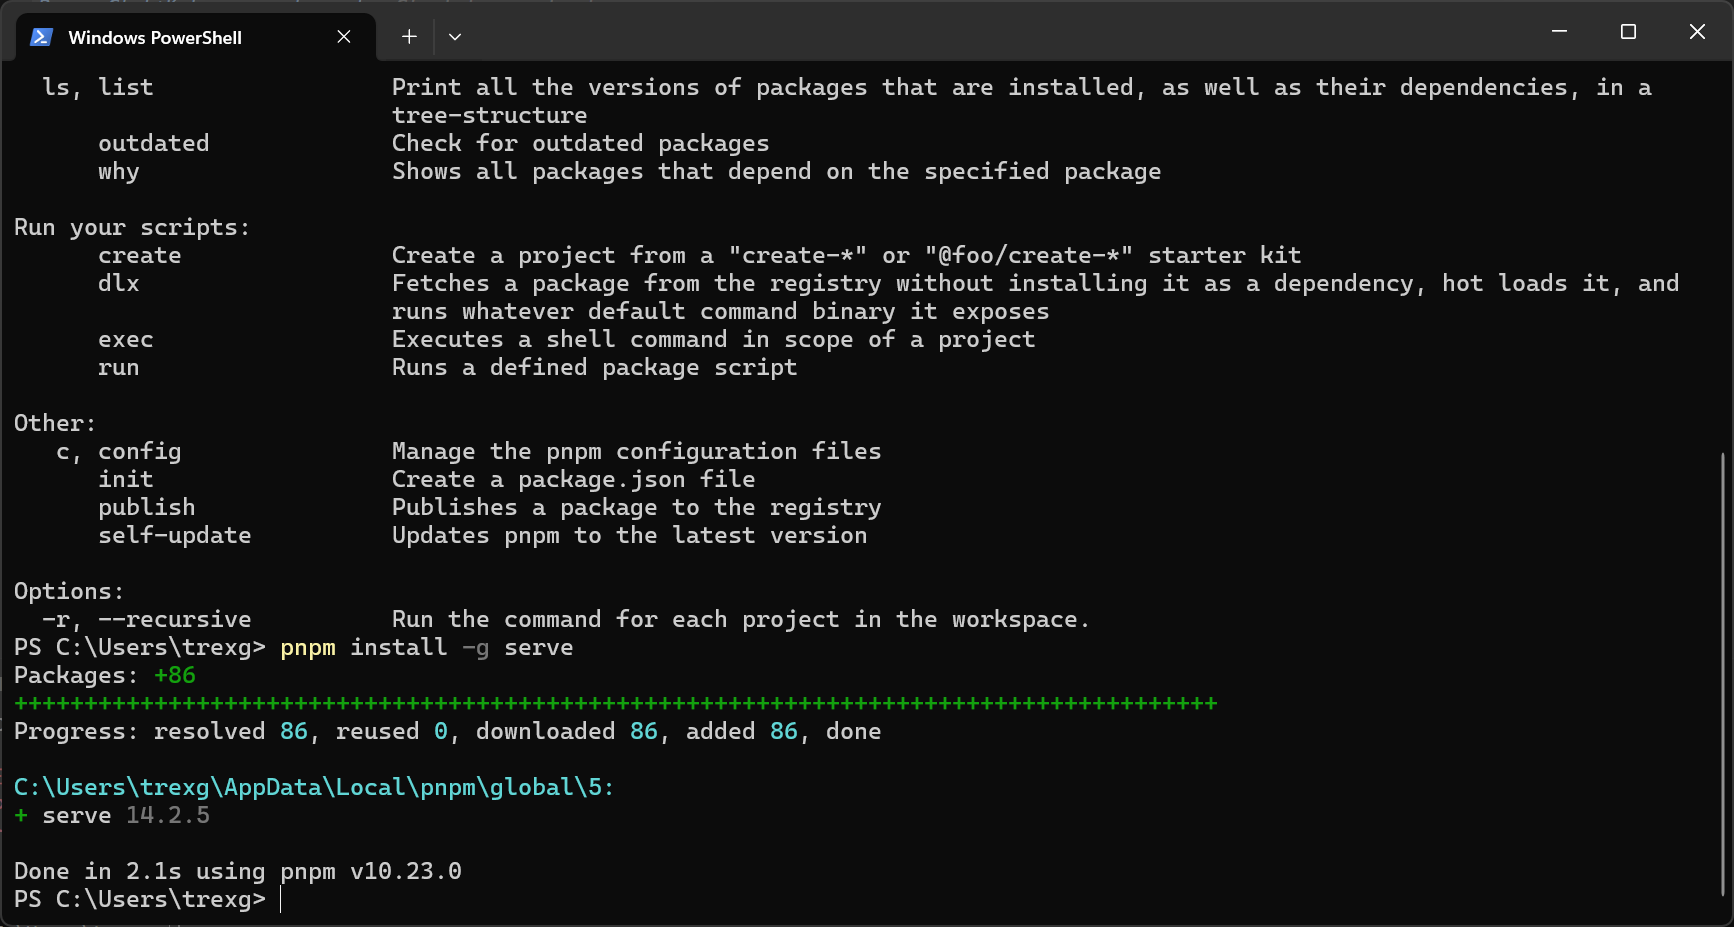
Task: Expand the new tab profiles dropdown chevron
Action: [x=455, y=37]
